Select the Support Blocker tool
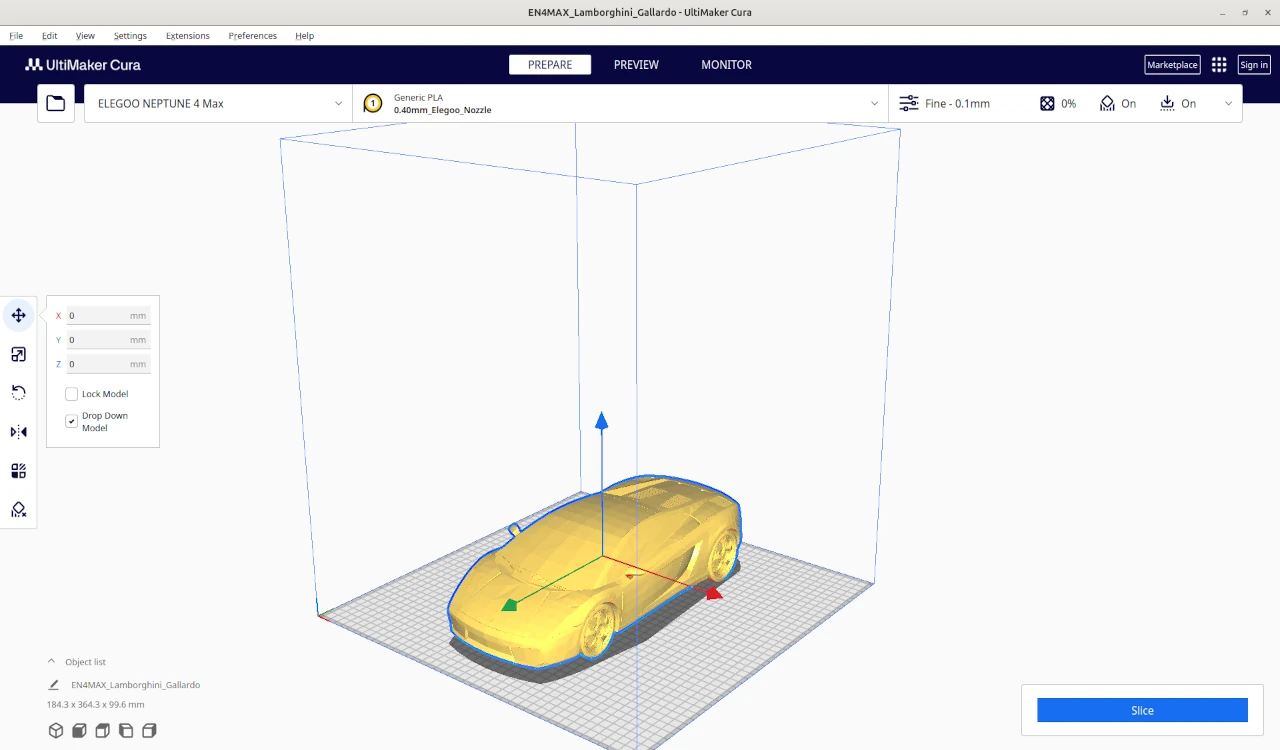Image resolution: width=1280 pixels, height=750 pixels. [18, 510]
